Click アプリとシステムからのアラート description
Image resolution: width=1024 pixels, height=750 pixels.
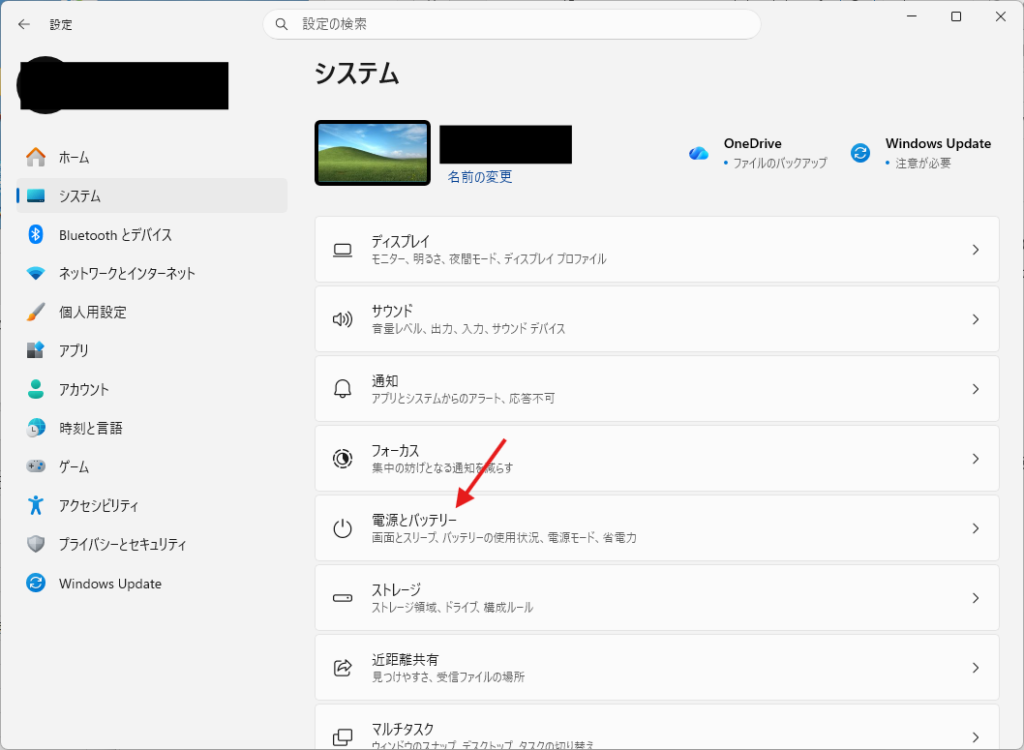click(463, 398)
